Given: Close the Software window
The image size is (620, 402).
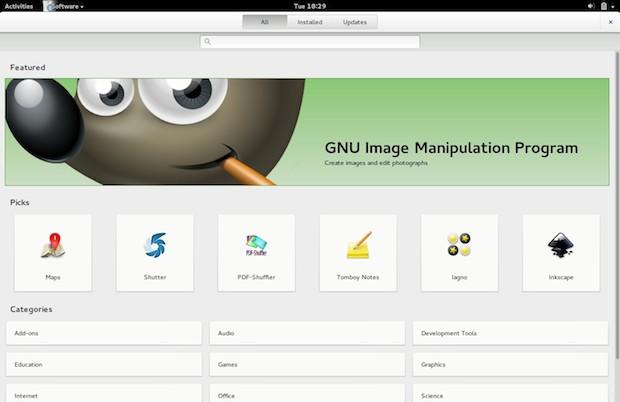Looking at the screenshot, I should coord(611,22).
